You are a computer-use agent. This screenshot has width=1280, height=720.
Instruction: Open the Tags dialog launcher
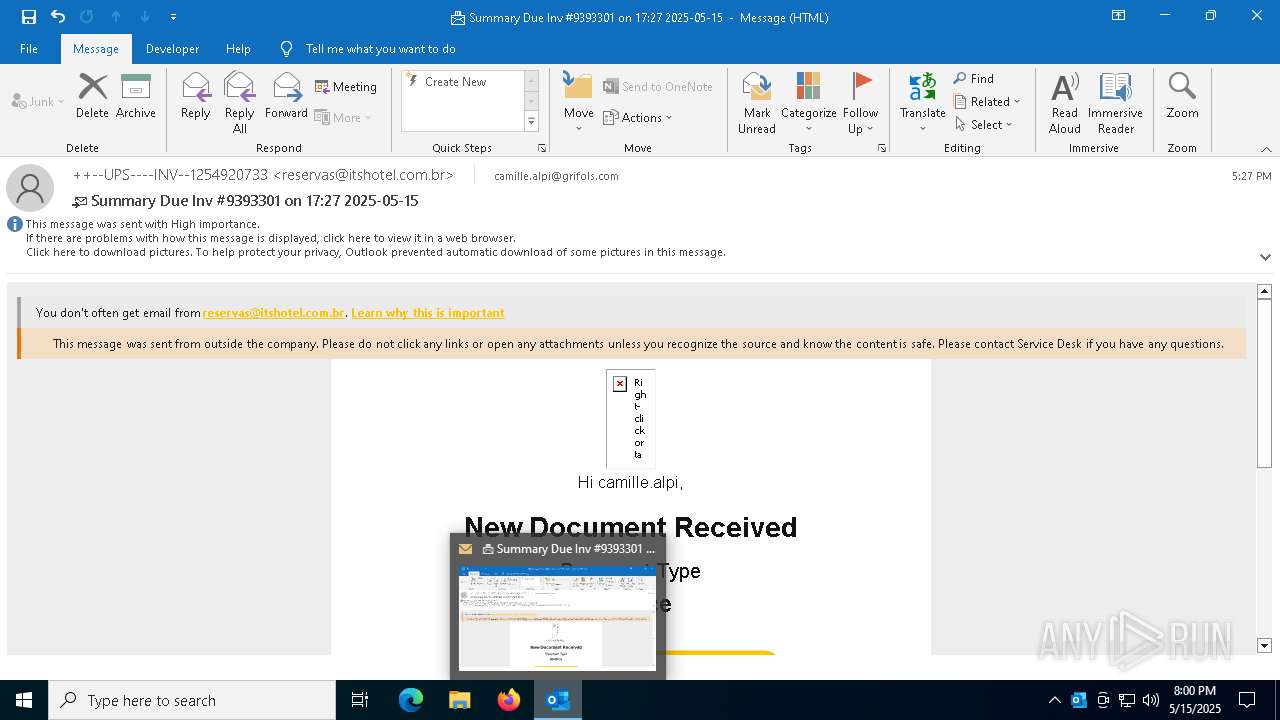click(x=882, y=148)
